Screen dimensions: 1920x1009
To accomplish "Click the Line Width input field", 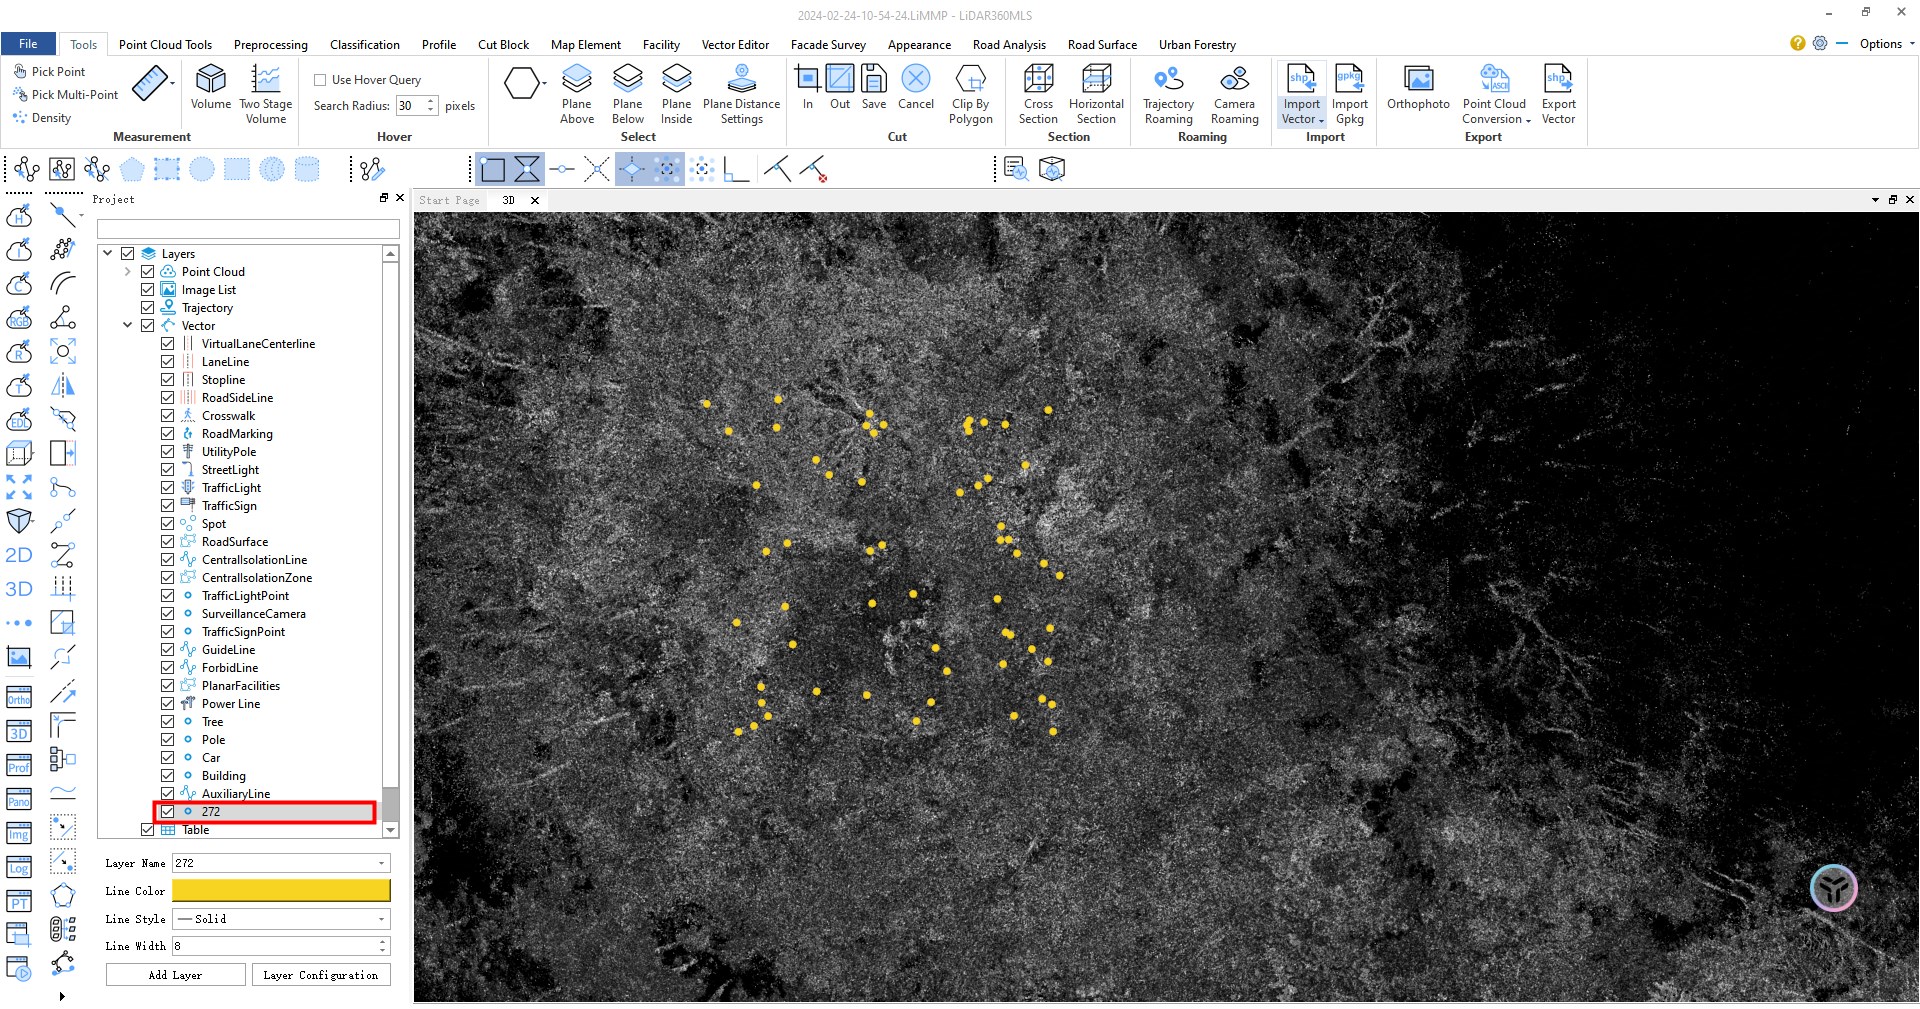I will [281, 946].
